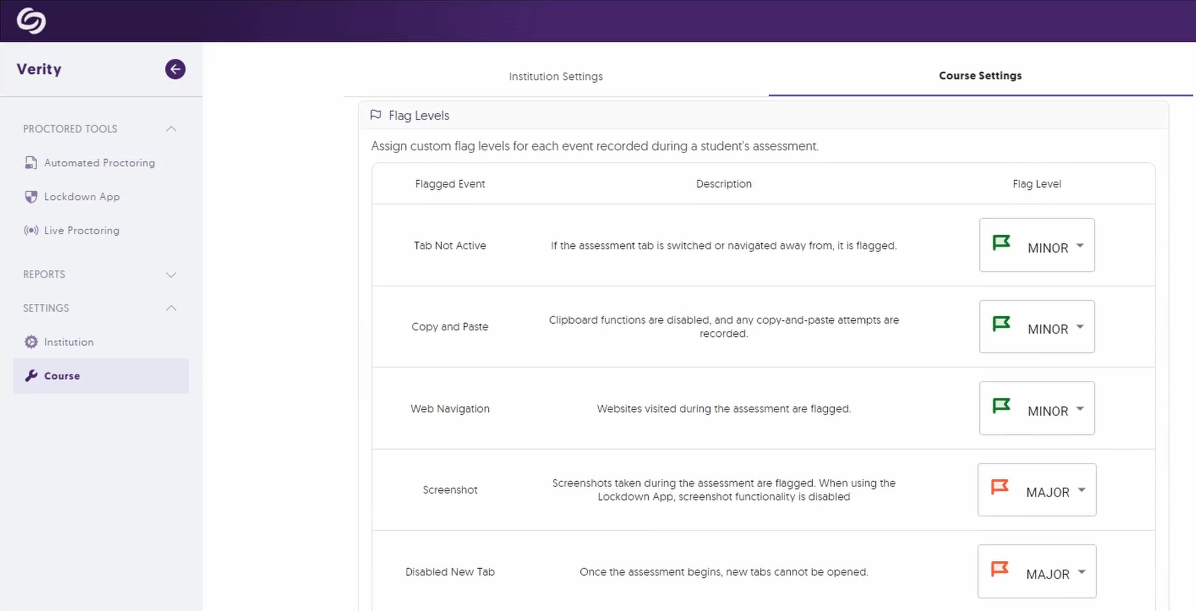Click the Lockdown App shield icon

(31, 196)
